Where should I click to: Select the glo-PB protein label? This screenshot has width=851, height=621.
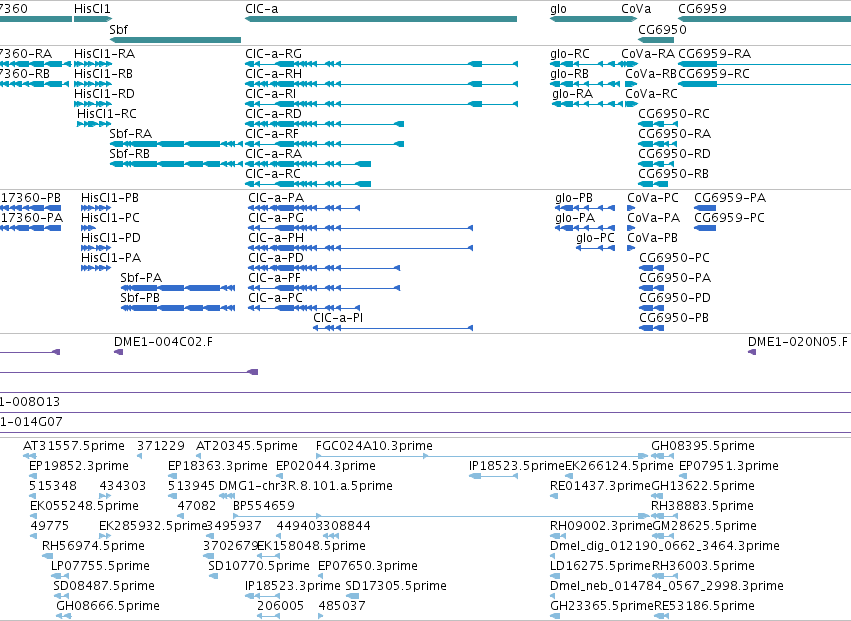tap(574, 198)
